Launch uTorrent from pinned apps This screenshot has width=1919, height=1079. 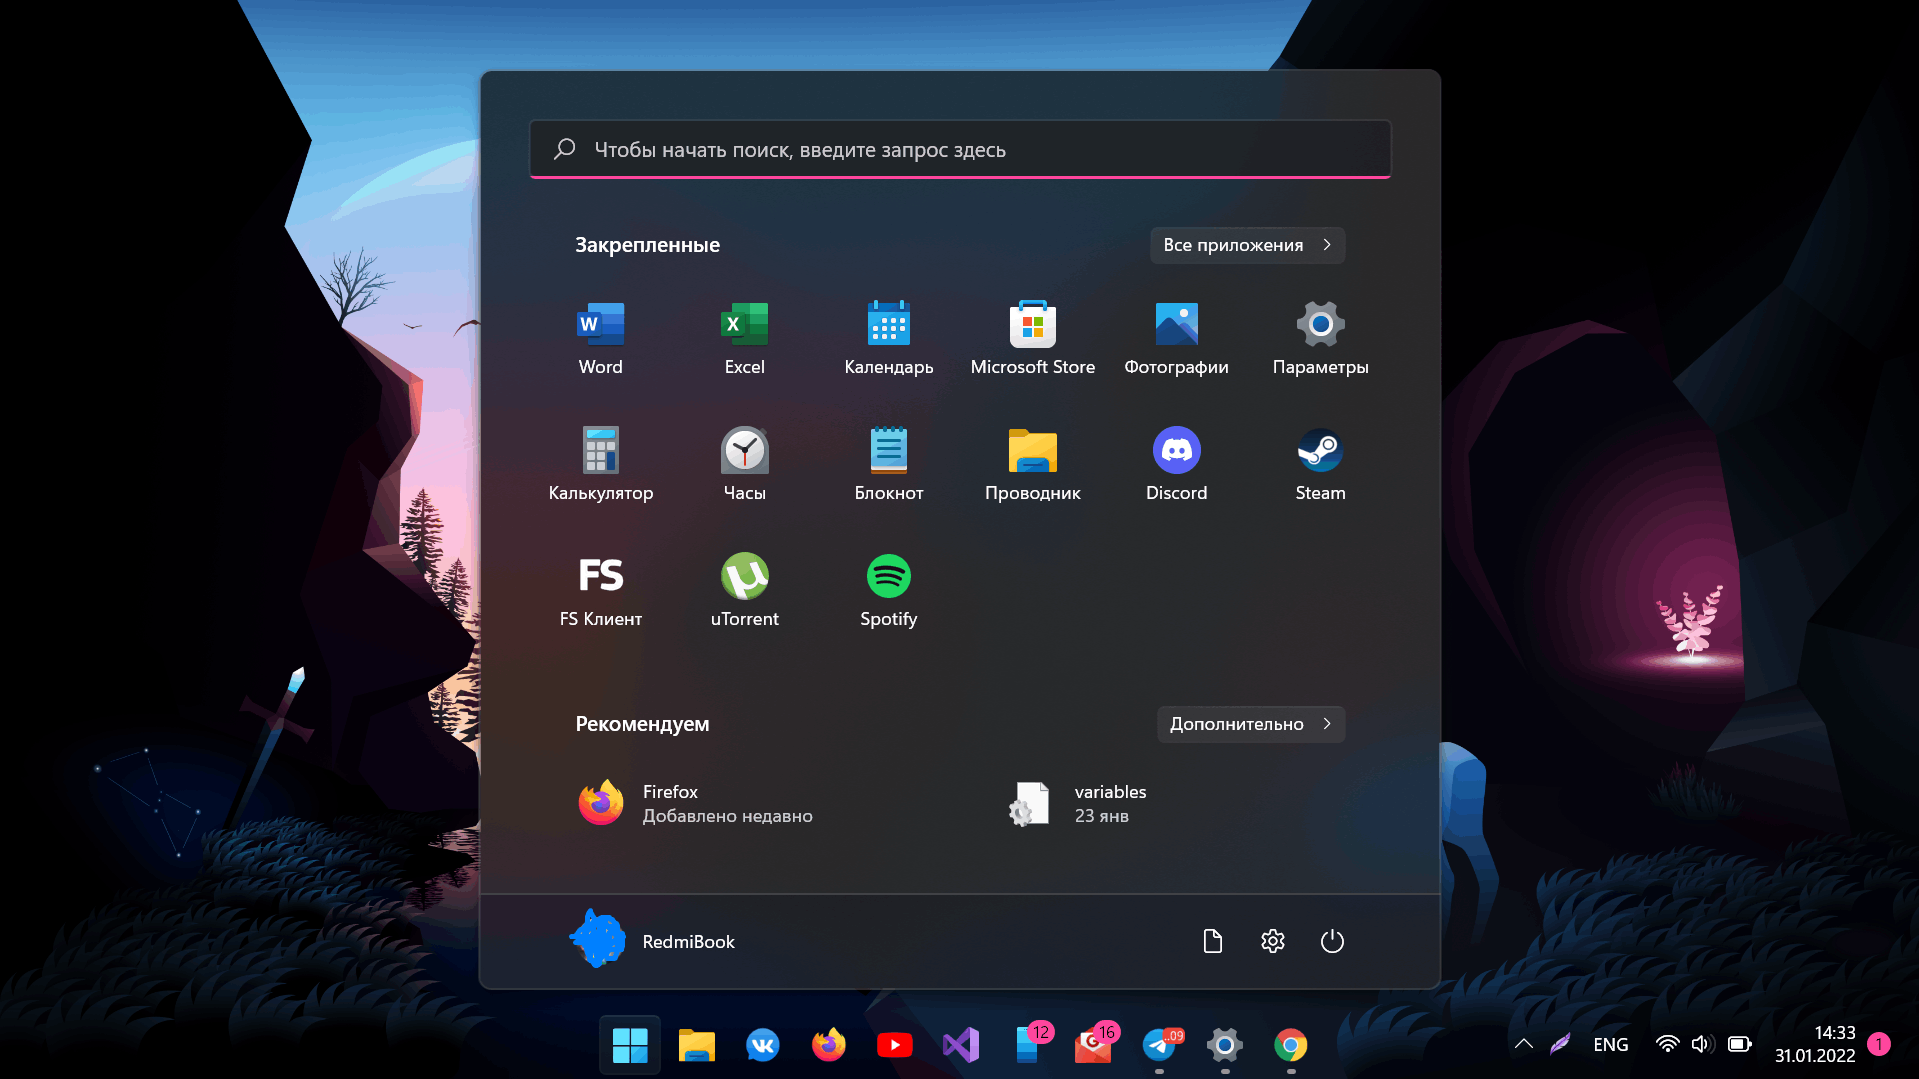pos(744,591)
